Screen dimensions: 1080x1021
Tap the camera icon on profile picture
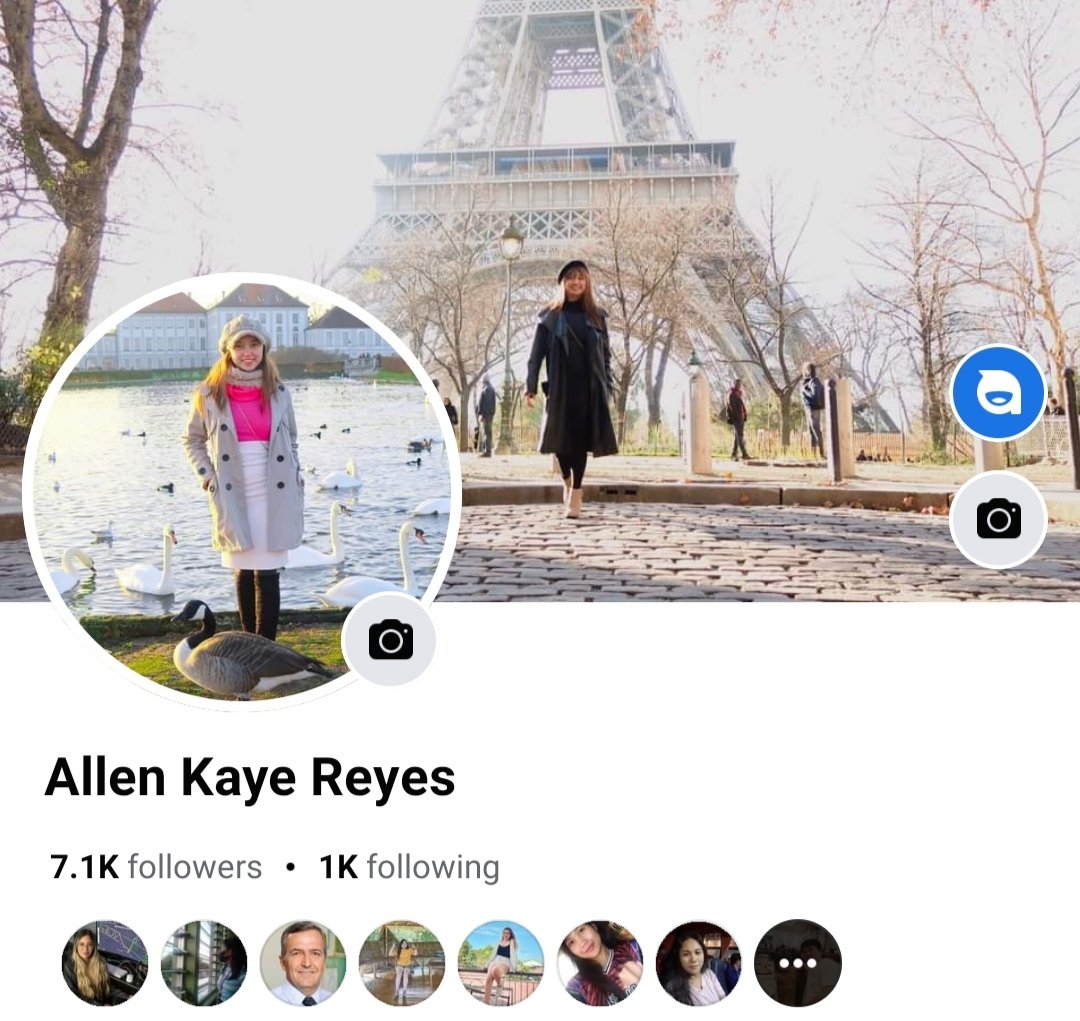coord(391,640)
